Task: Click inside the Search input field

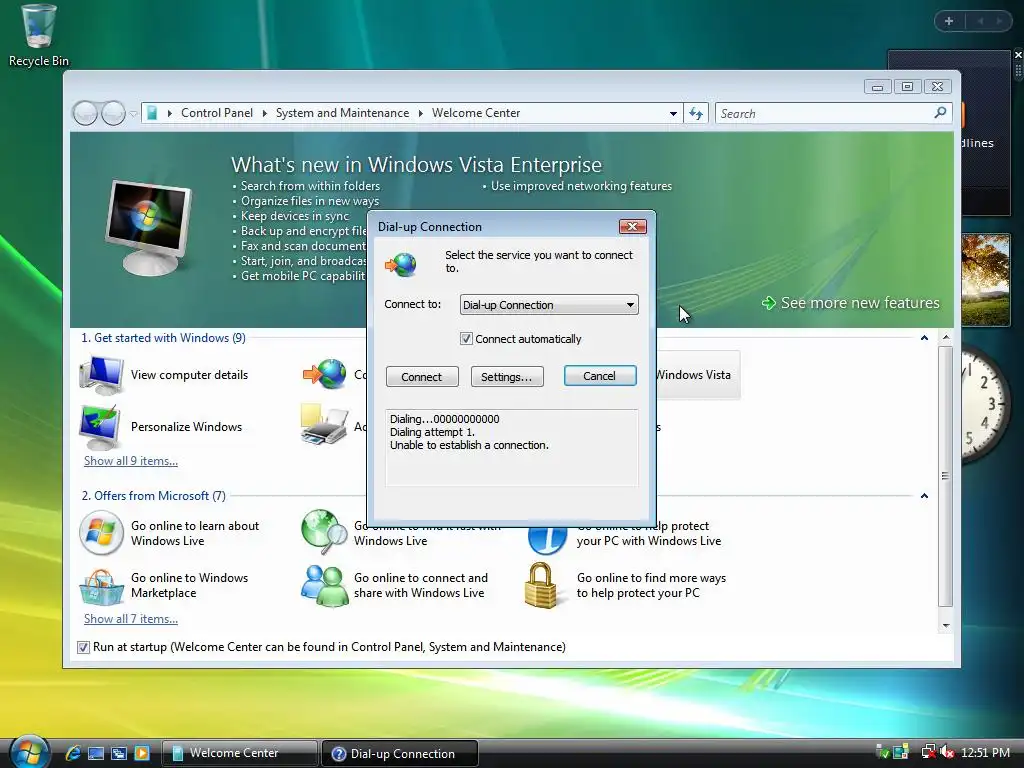Action: click(x=824, y=114)
